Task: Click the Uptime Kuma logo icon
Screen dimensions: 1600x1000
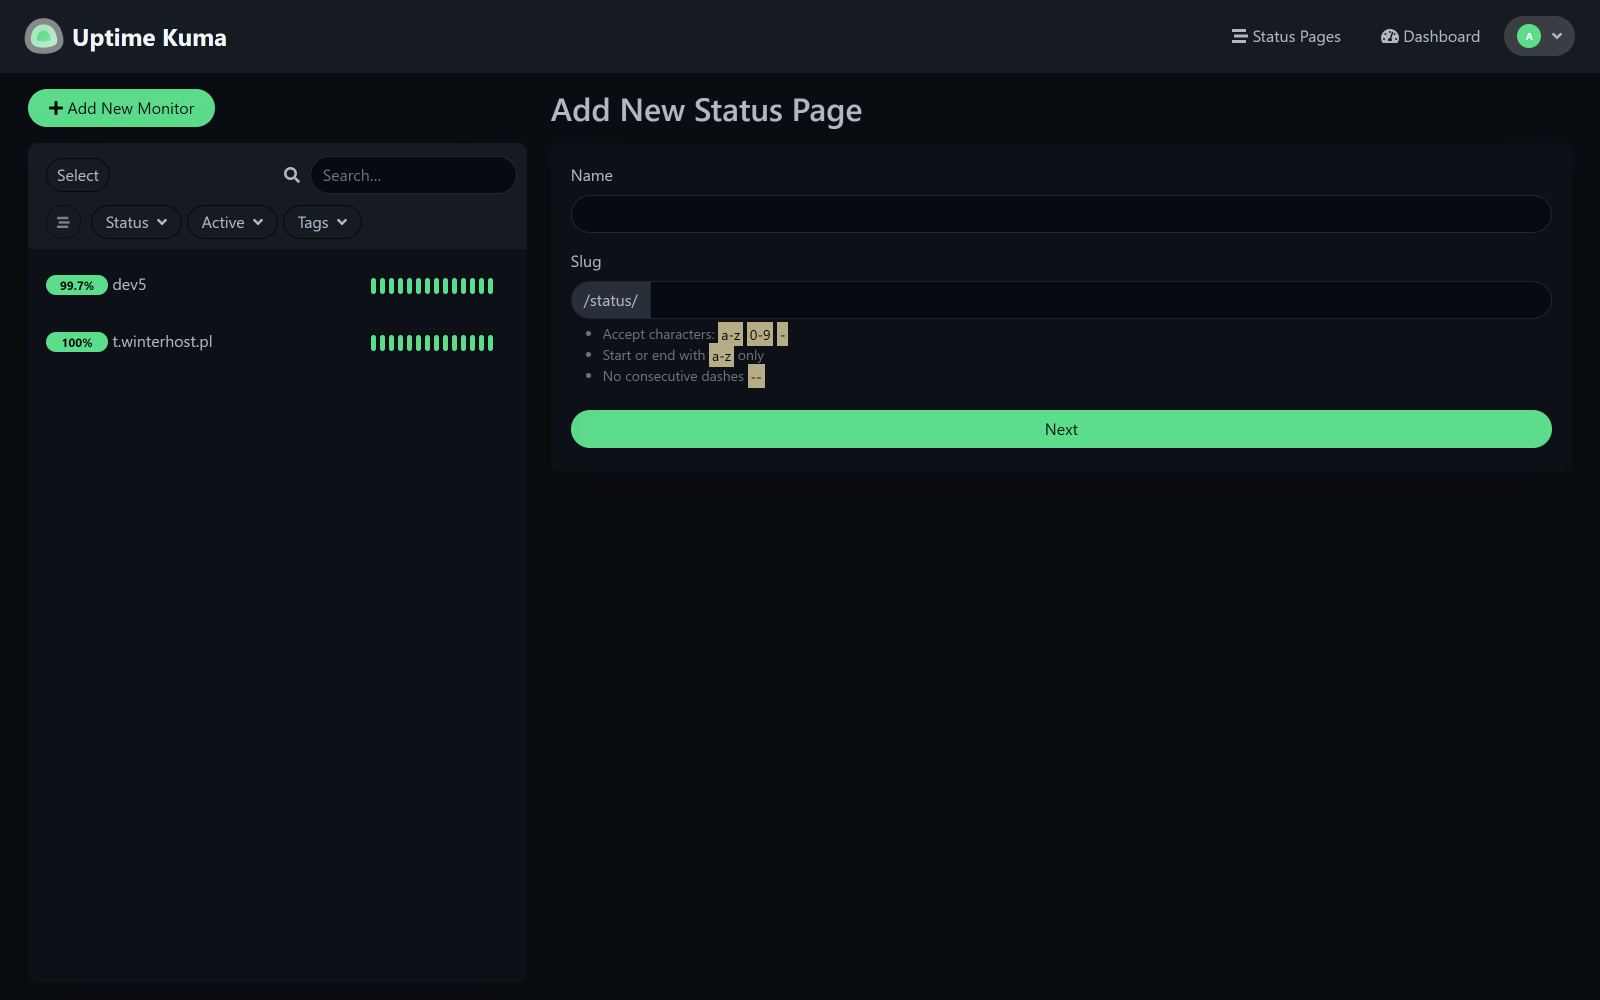Action: pyautogui.click(x=44, y=37)
